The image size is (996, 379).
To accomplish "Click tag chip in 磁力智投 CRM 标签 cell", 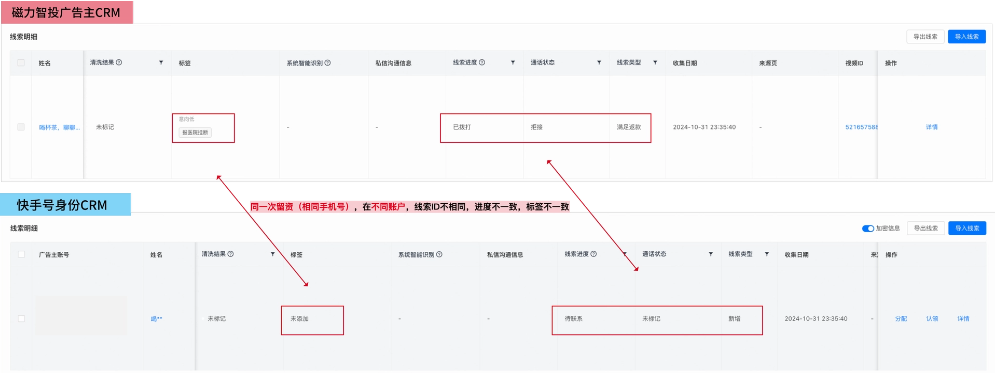I will pyautogui.click(x=196, y=133).
